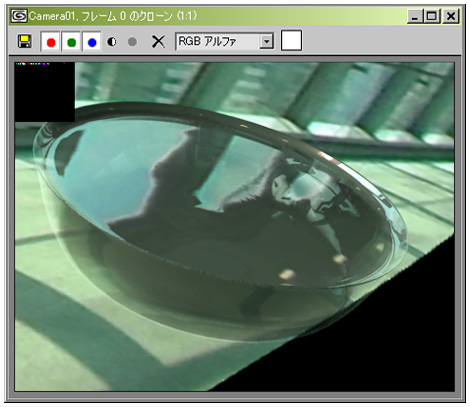The width and height of the screenshot is (470, 407).
Task: Minimize the Camera01 render window
Action: coord(415,16)
